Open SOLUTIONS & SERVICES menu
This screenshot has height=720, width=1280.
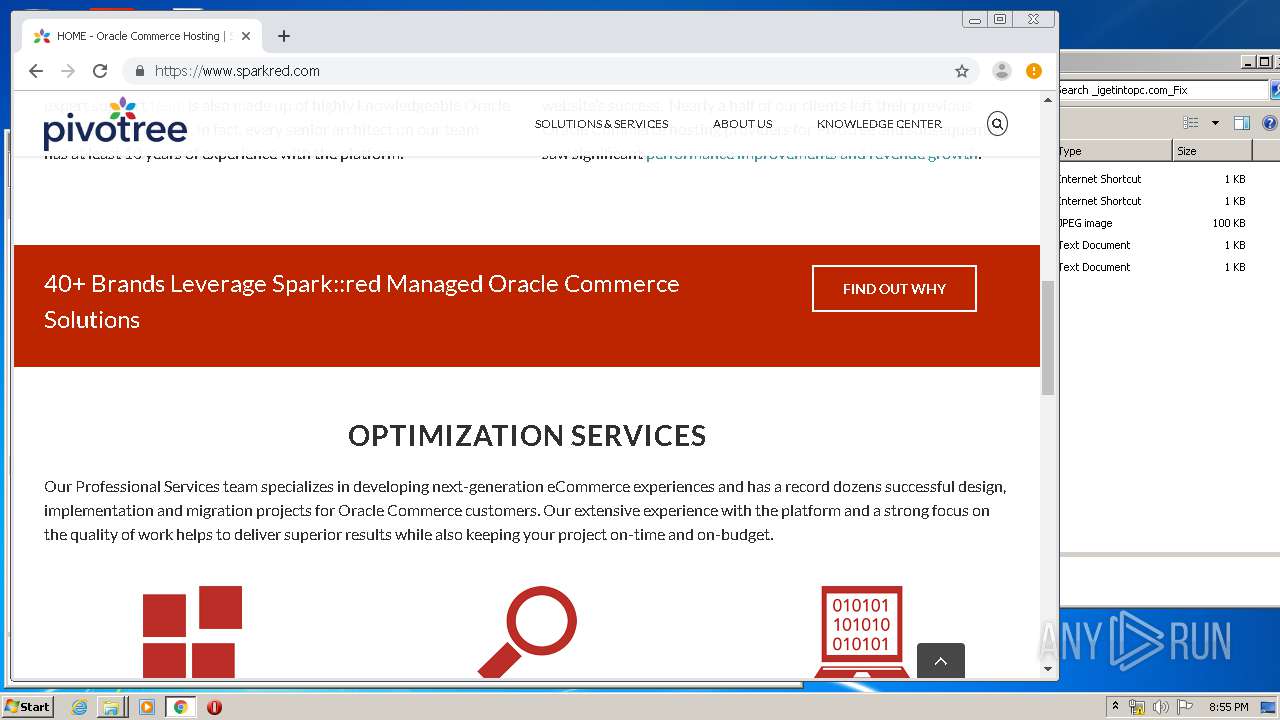601,124
